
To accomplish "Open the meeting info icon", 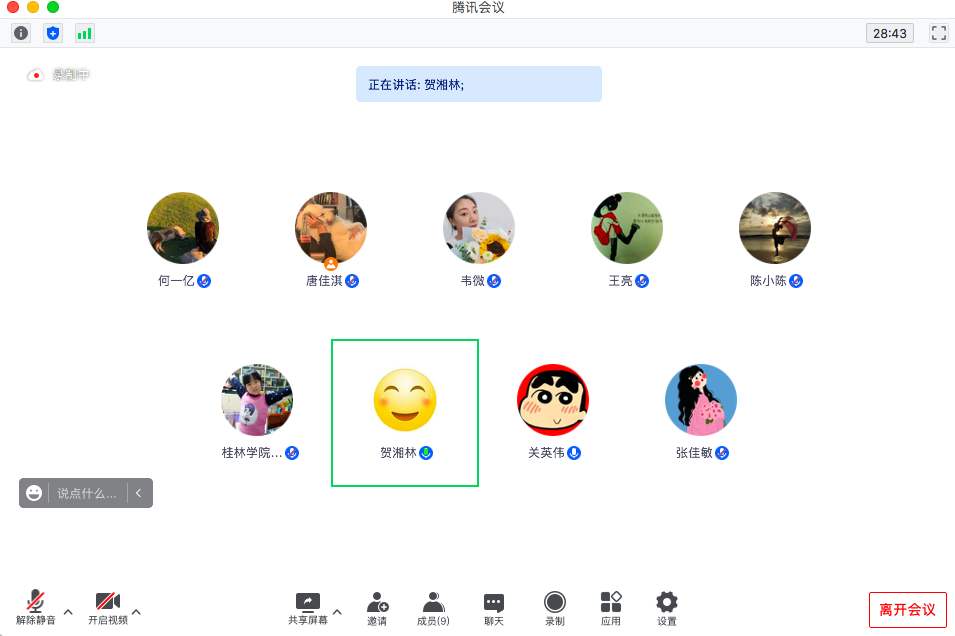I will tap(21, 33).
